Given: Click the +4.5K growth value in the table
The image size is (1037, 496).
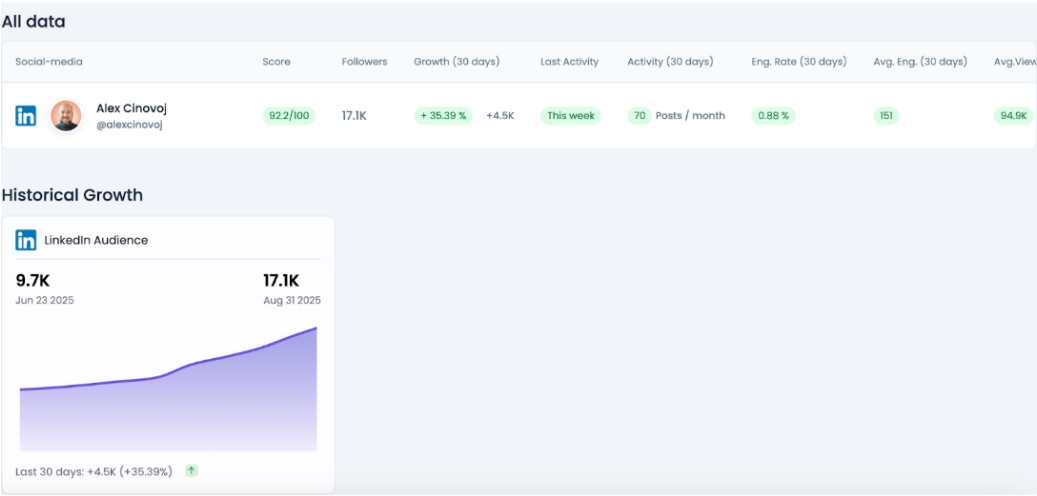Looking at the screenshot, I should [500, 116].
